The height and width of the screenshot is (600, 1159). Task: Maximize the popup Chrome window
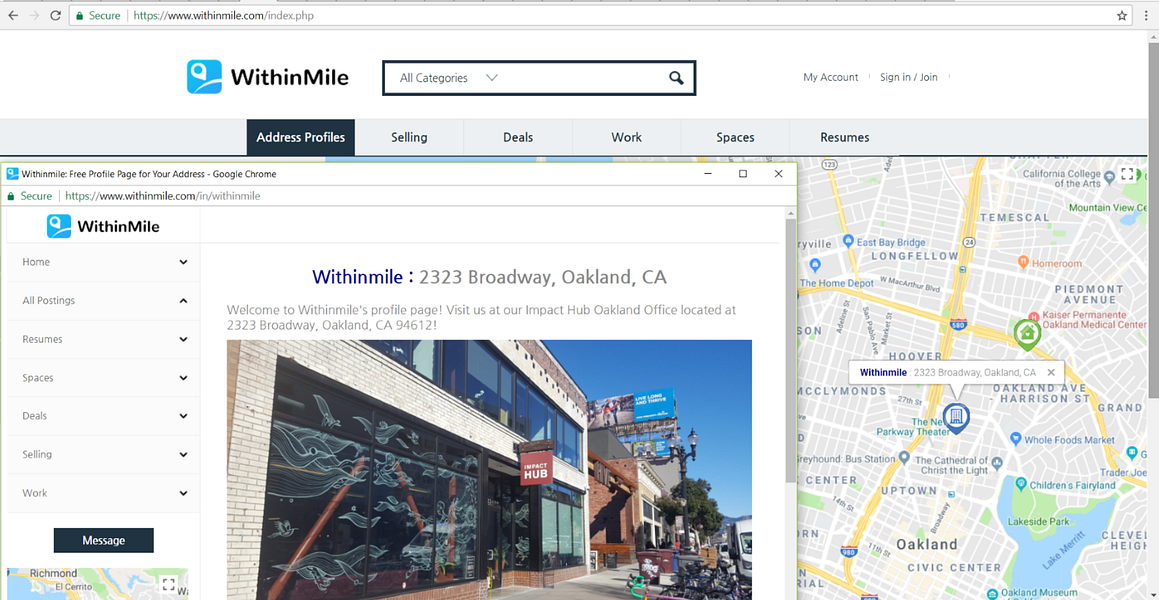click(743, 174)
